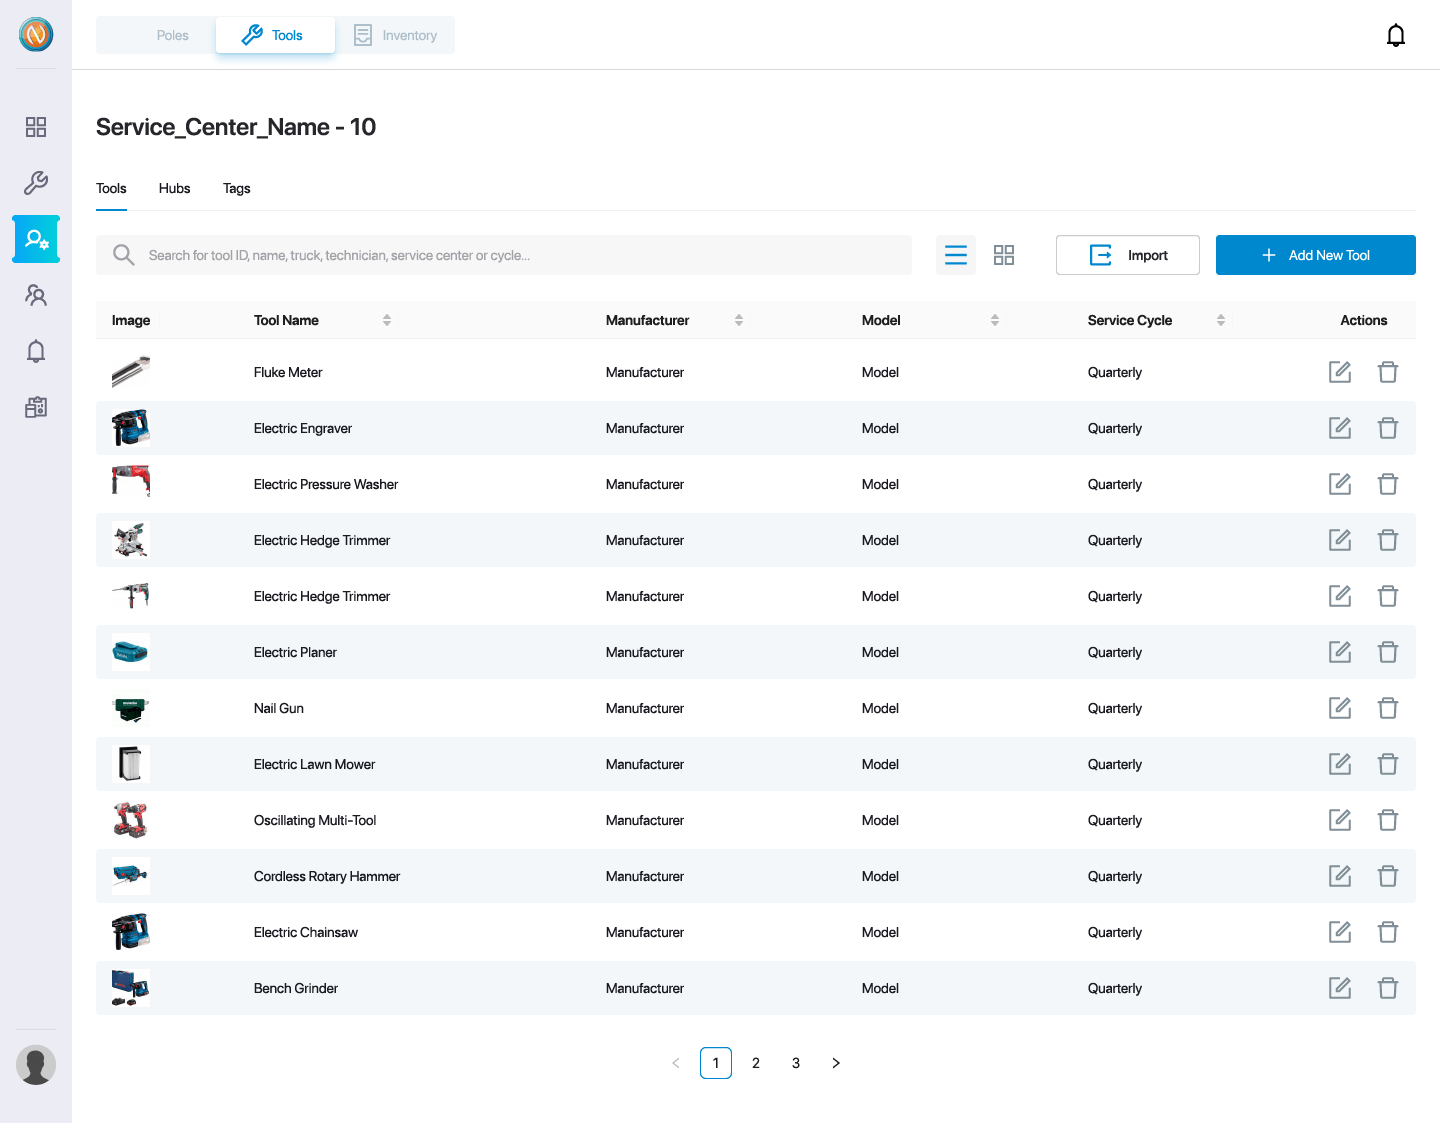
Task: Edit the Cordless Rotary Hammer row
Action: (1340, 876)
